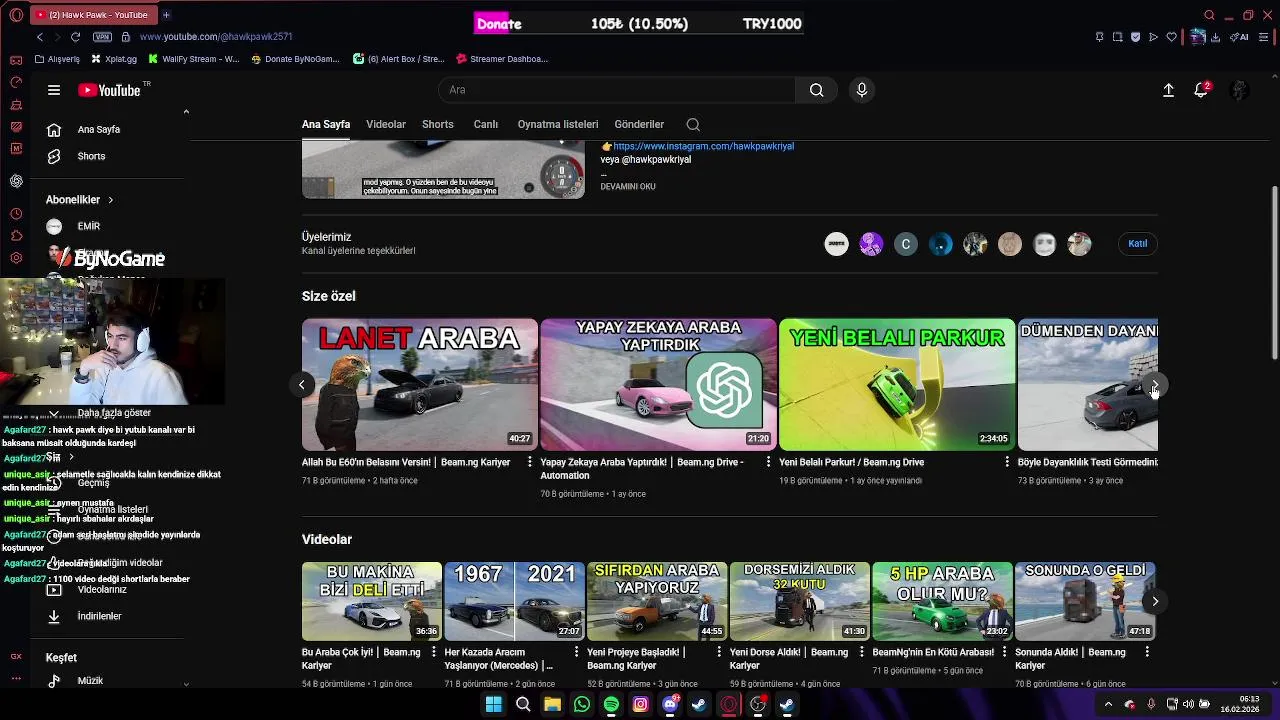The height and width of the screenshot is (720, 1280).
Task: Open Windows Start menu
Action: (x=494, y=705)
